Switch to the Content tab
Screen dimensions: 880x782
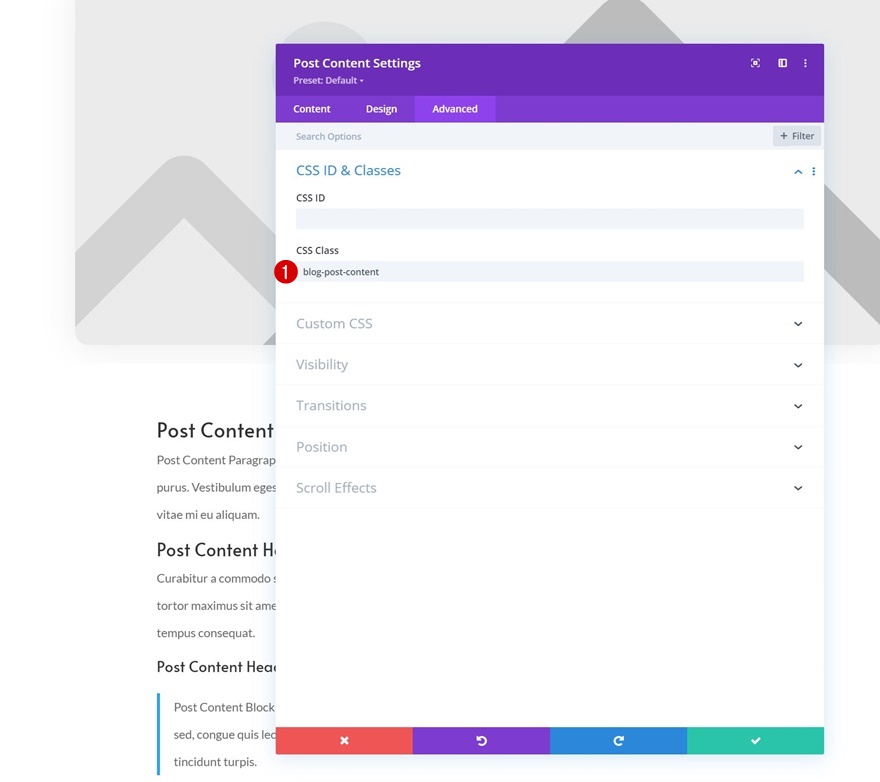pos(311,109)
